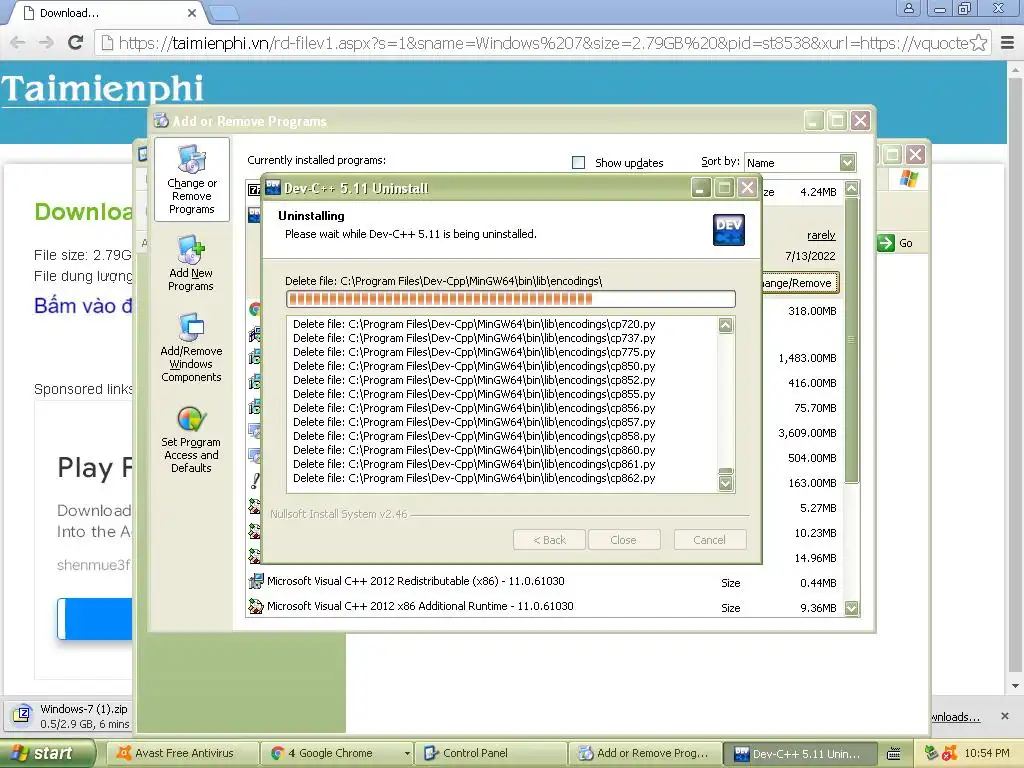Click the Cancel button in uninstaller
This screenshot has height=768, width=1024.
(x=709, y=540)
